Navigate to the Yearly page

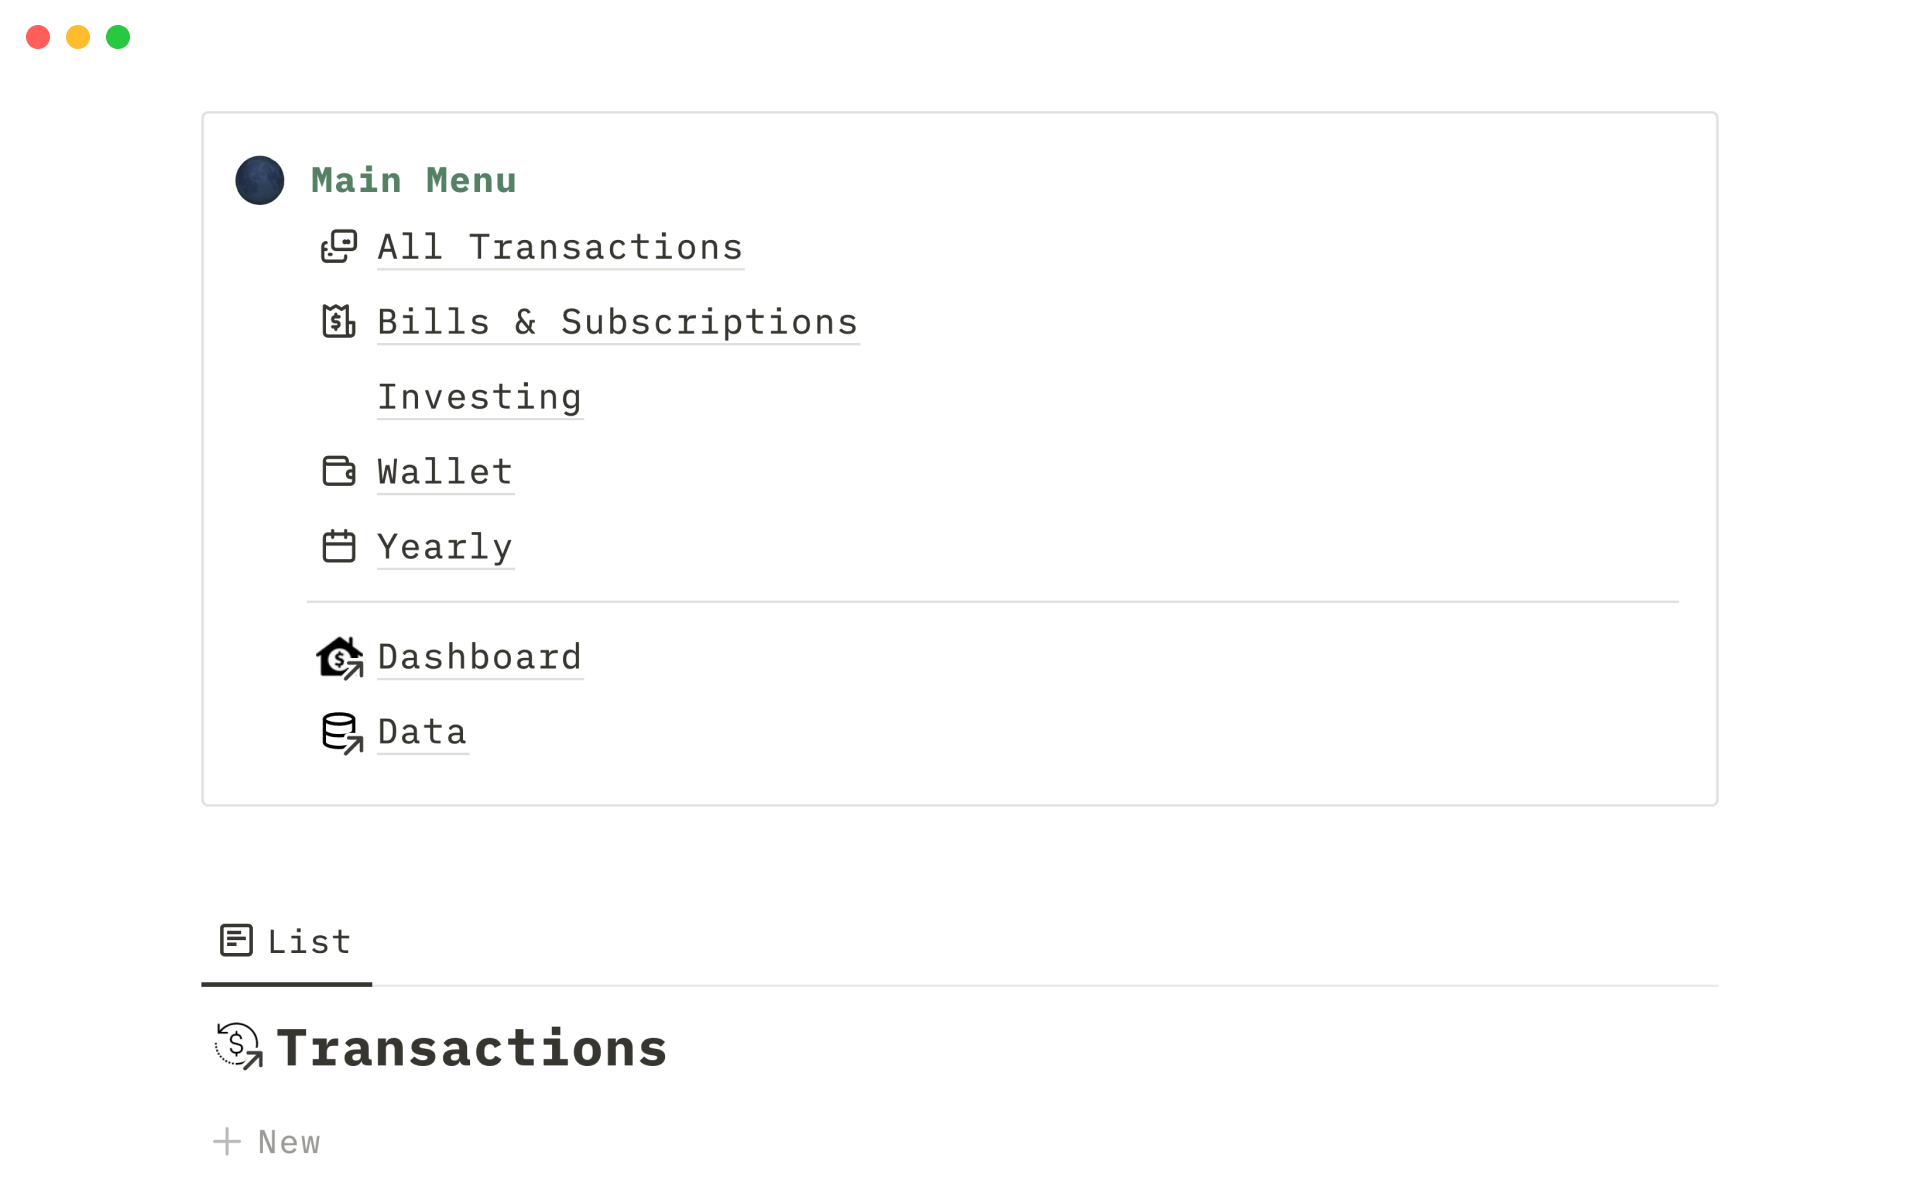tap(445, 547)
